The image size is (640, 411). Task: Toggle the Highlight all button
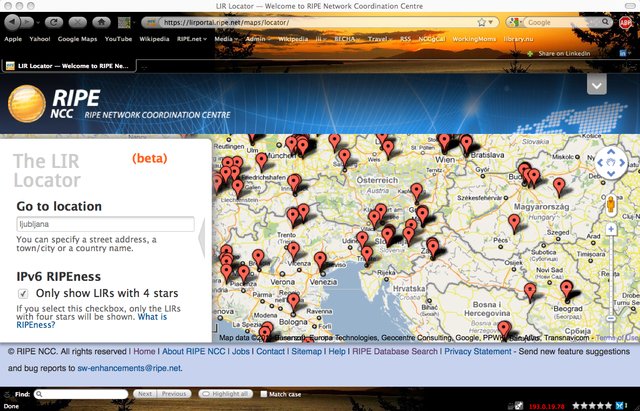(226, 394)
